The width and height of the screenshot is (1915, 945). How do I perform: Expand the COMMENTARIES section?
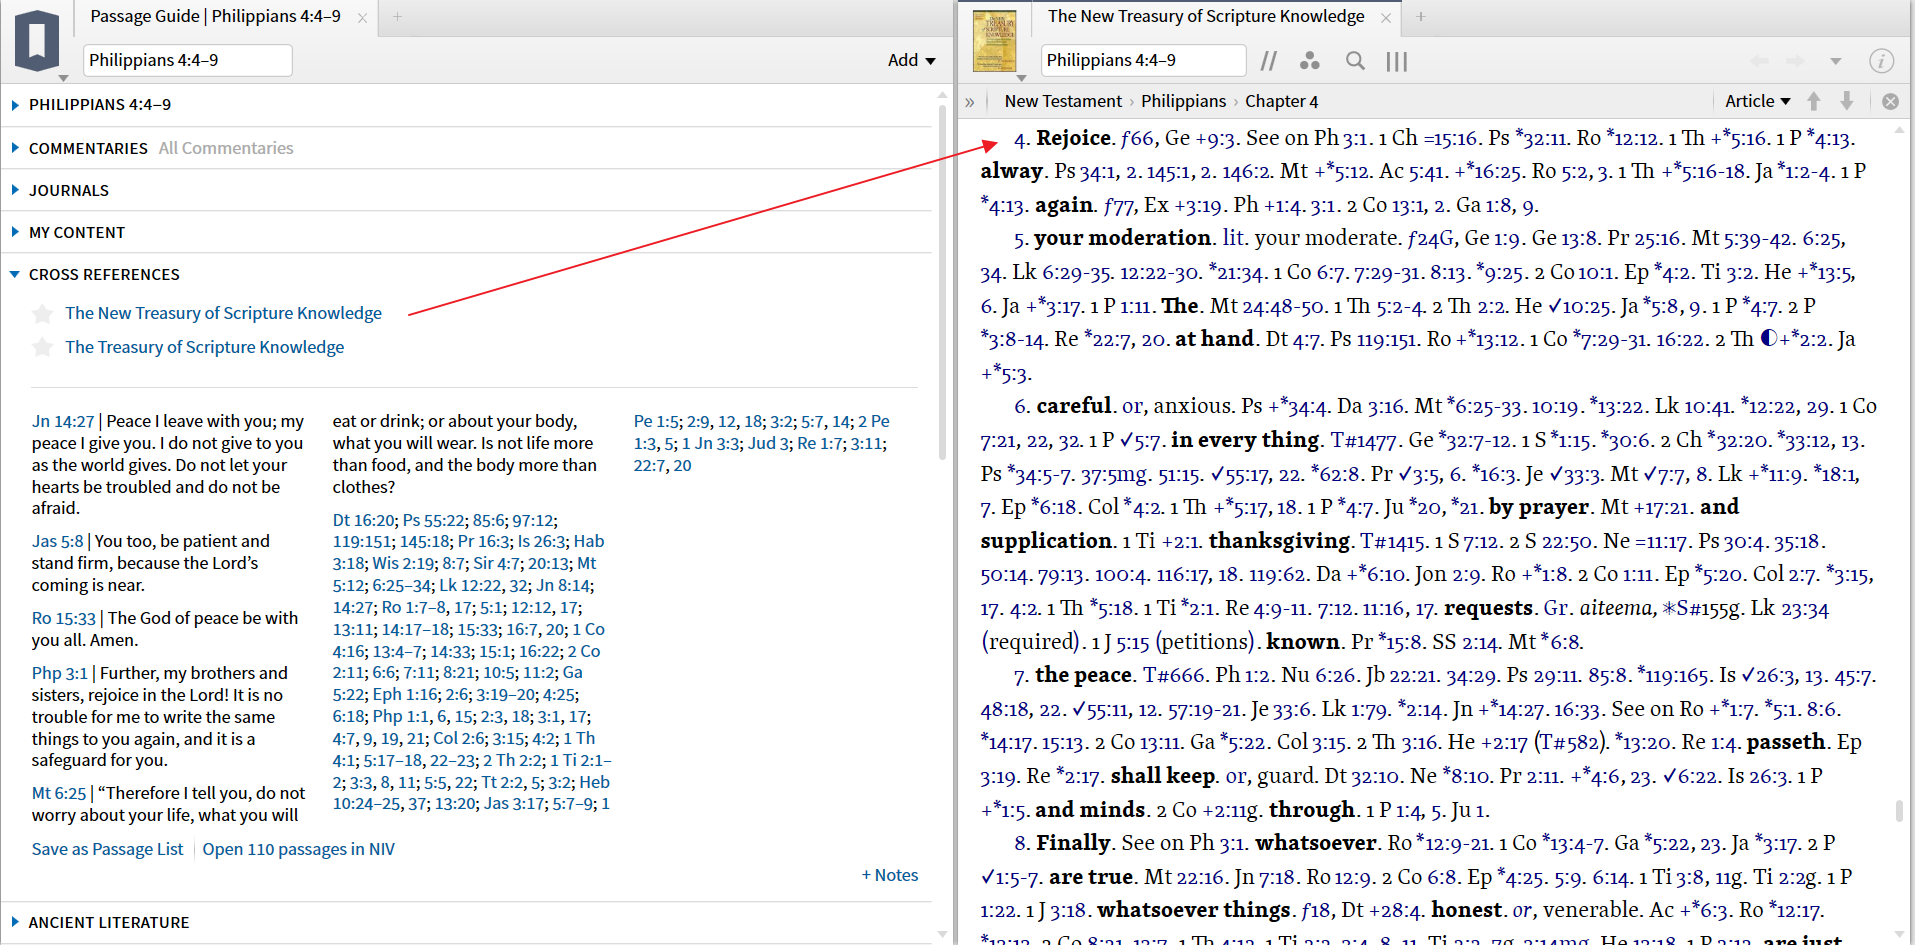click(16, 148)
